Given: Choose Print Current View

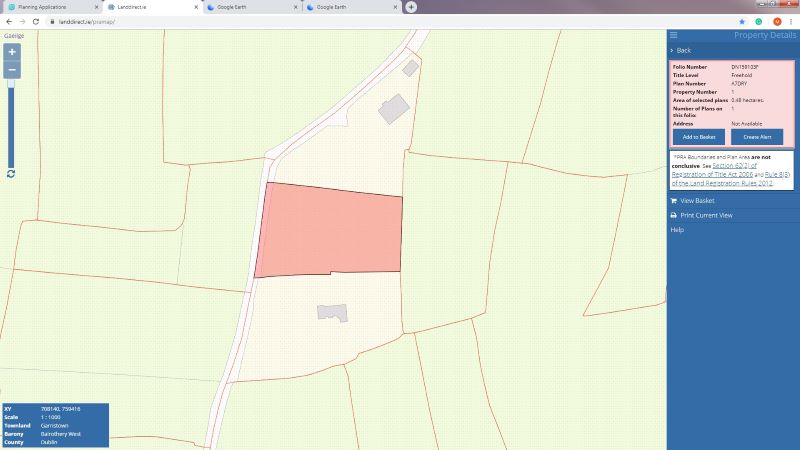Looking at the screenshot, I should pyautogui.click(x=706, y=215).
